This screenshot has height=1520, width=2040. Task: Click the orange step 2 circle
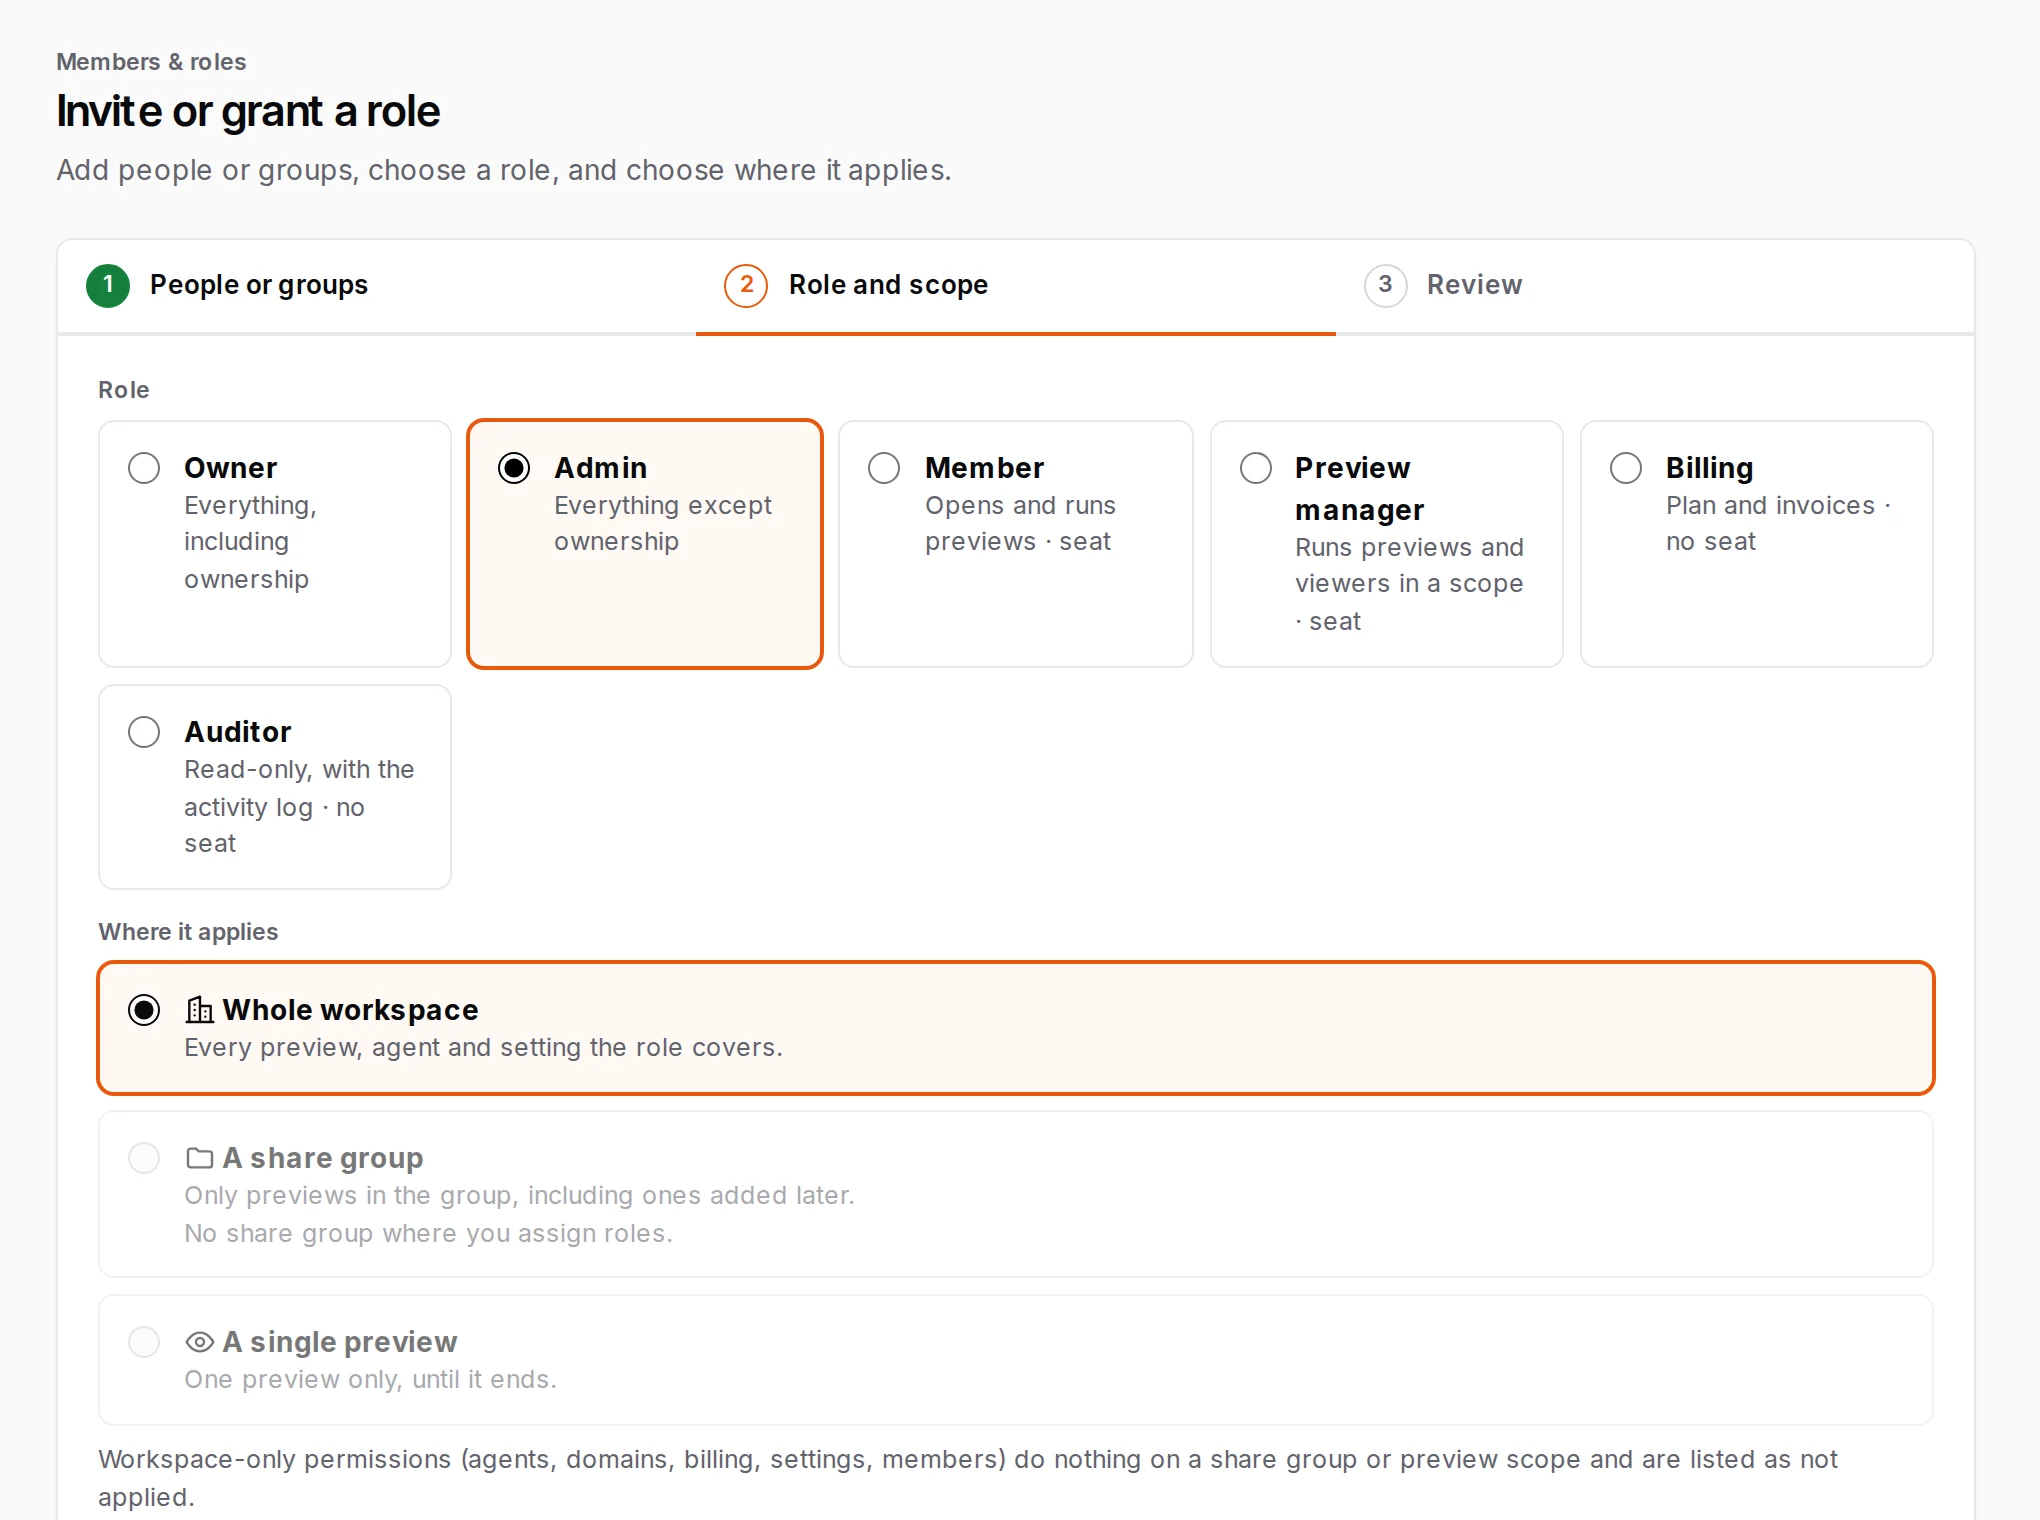pos(746,285)
